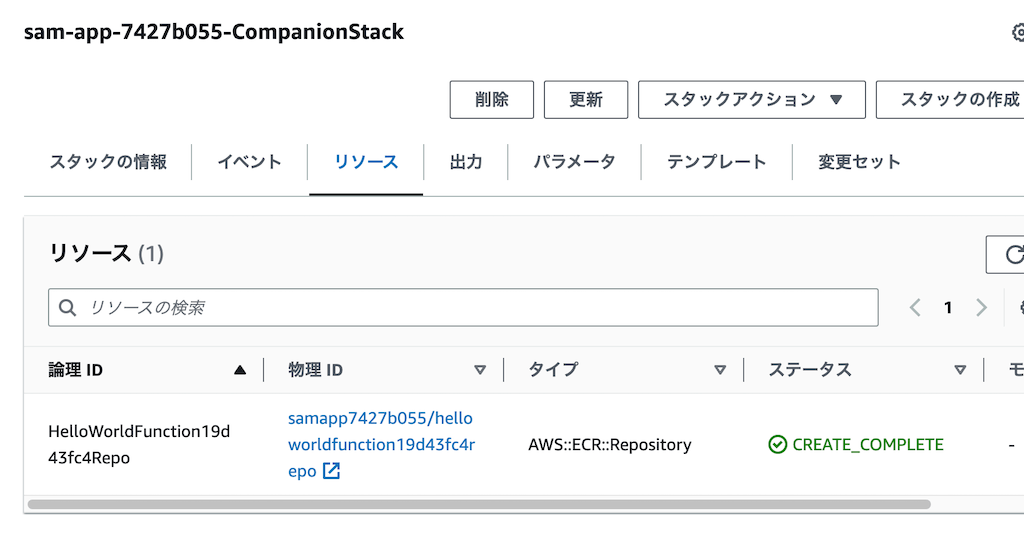Sort by 論理 ID using the ascending arrow
This screenshot has width=1024, height=550.
[240, 370]
